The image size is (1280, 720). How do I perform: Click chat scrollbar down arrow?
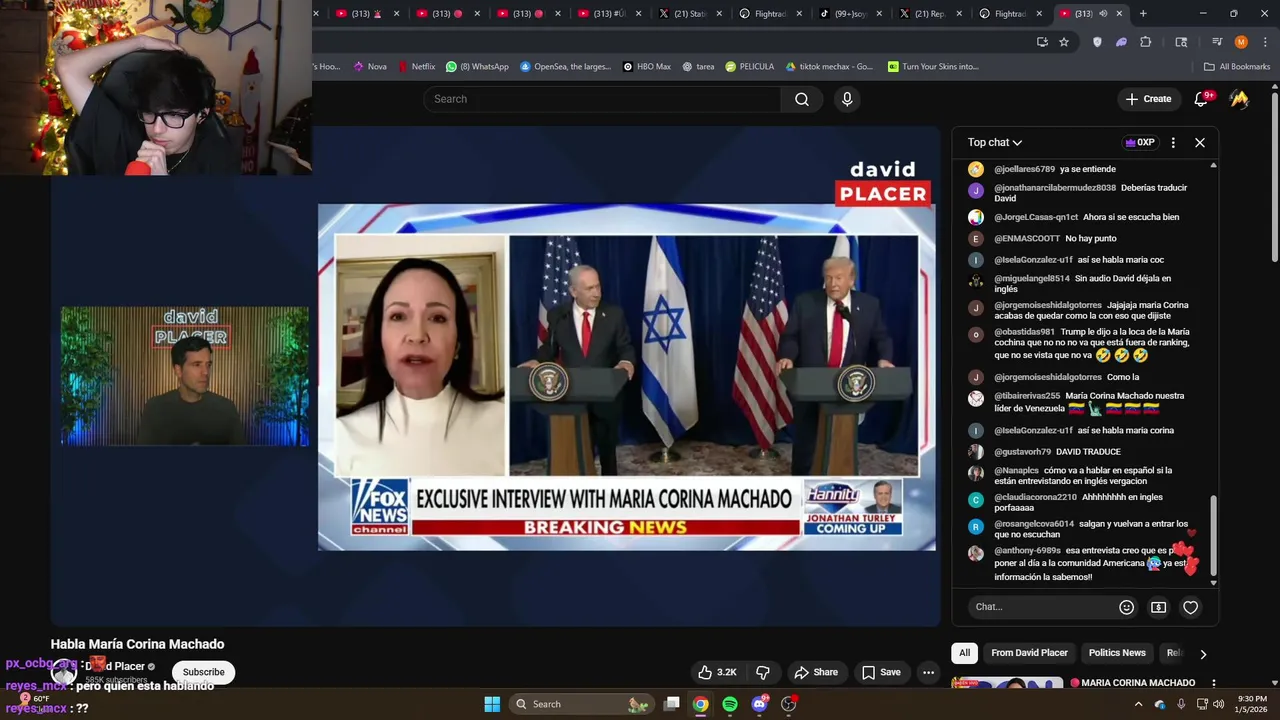click(1213, 582)
